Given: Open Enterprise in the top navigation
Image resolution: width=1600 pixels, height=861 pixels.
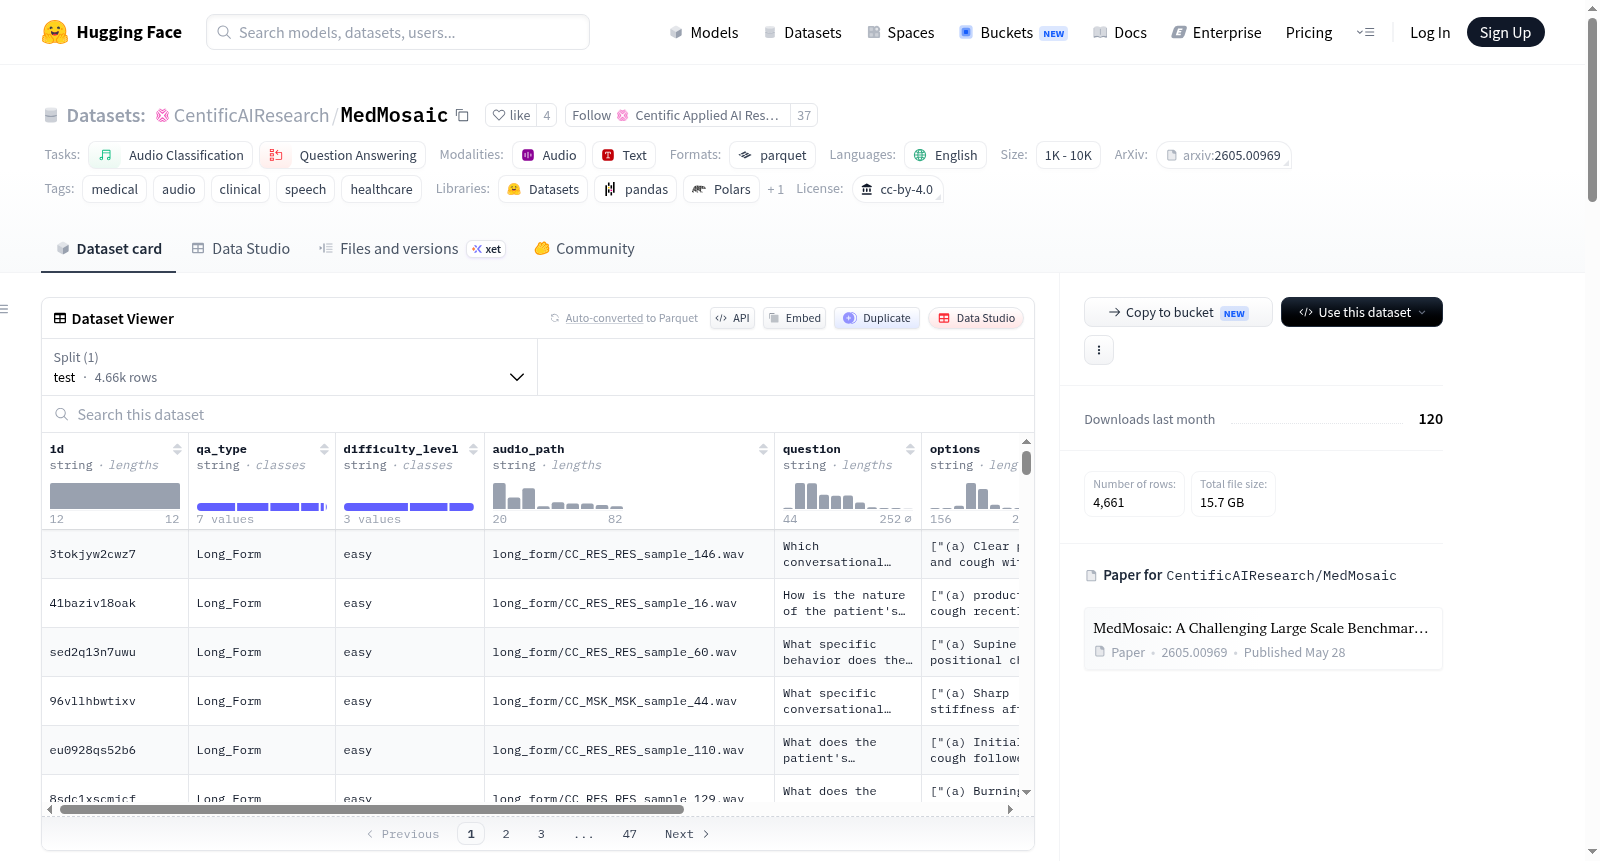Looking at the screenshot, I should pos(1216,32).
